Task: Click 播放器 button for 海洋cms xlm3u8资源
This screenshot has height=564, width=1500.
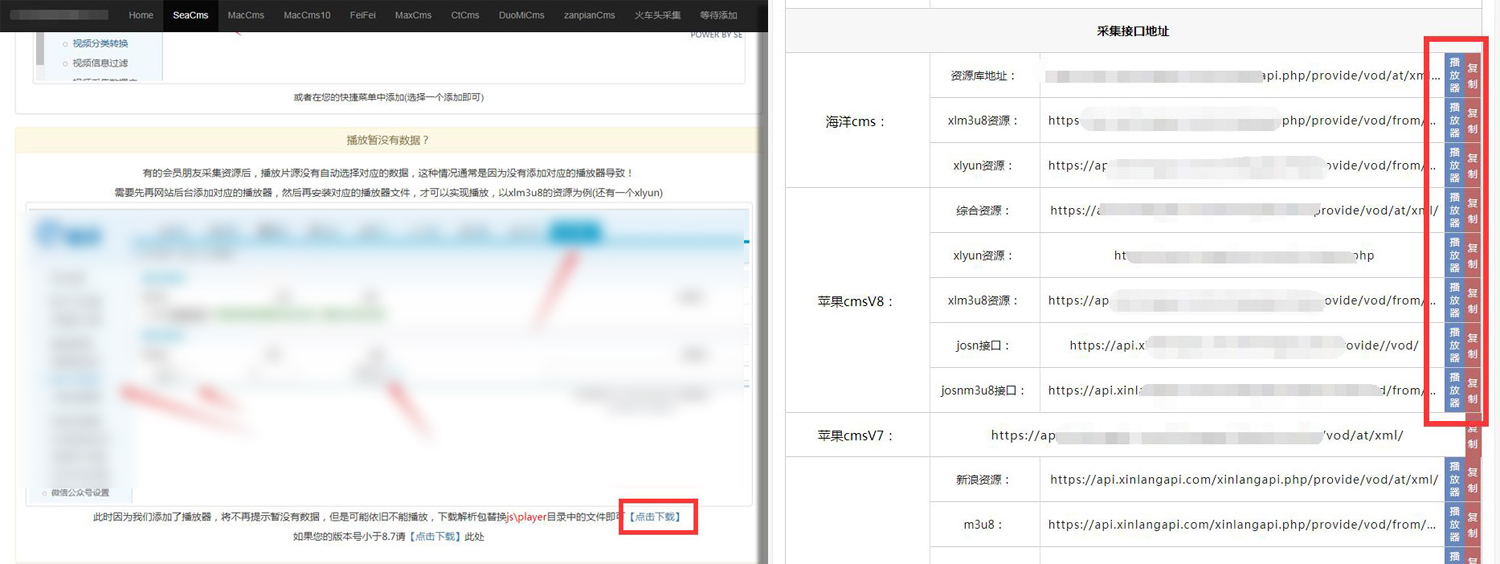Action: point(1454,120)
